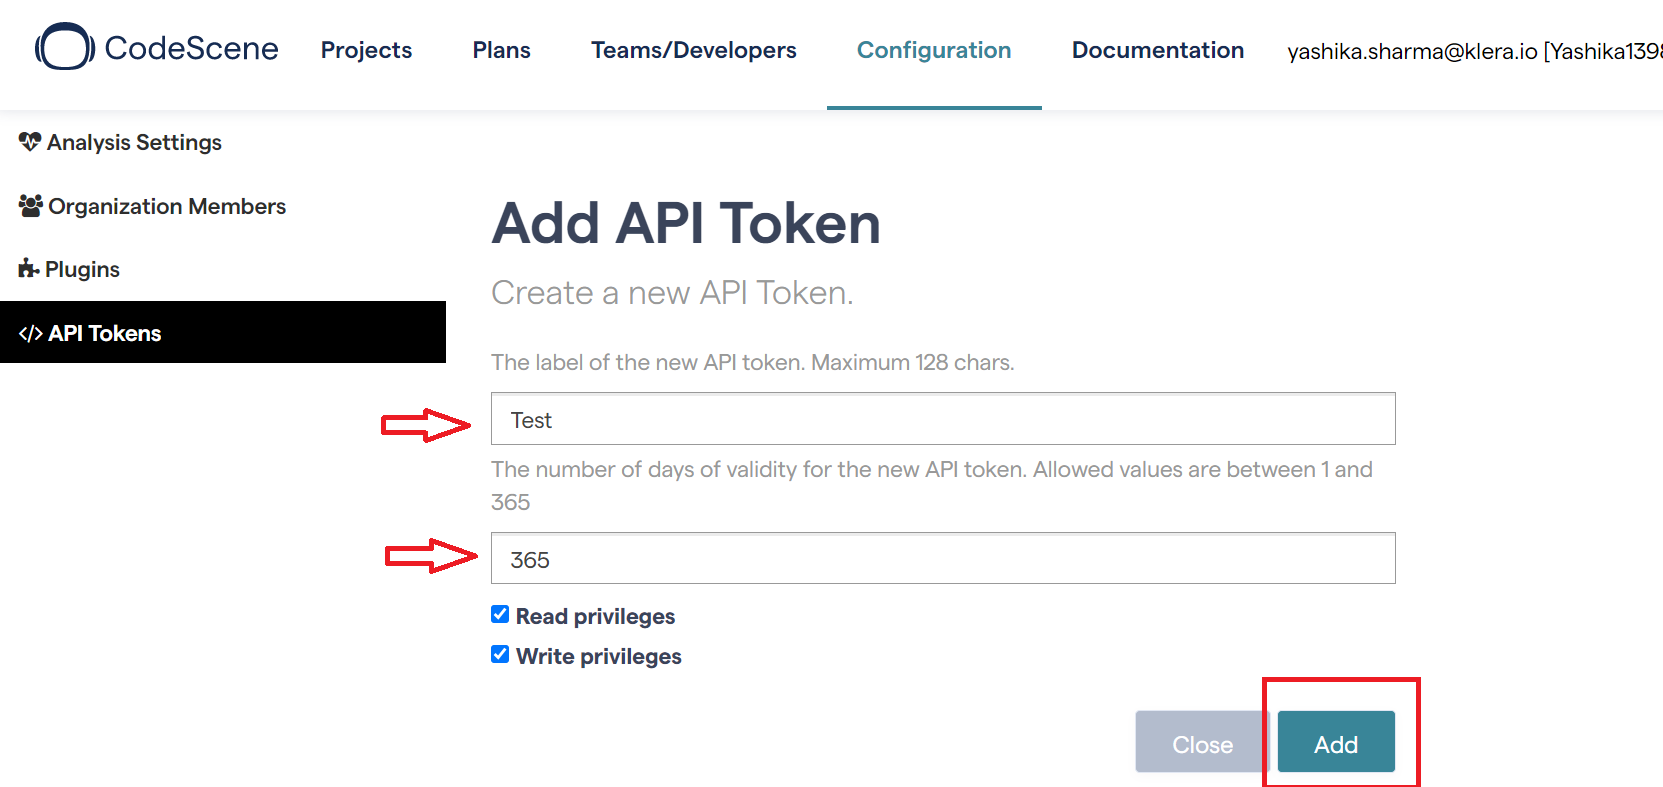The height and width of the screenshot is (787, 1663).
Task: Open the Projects menu
Action: (x=366, y=50)
